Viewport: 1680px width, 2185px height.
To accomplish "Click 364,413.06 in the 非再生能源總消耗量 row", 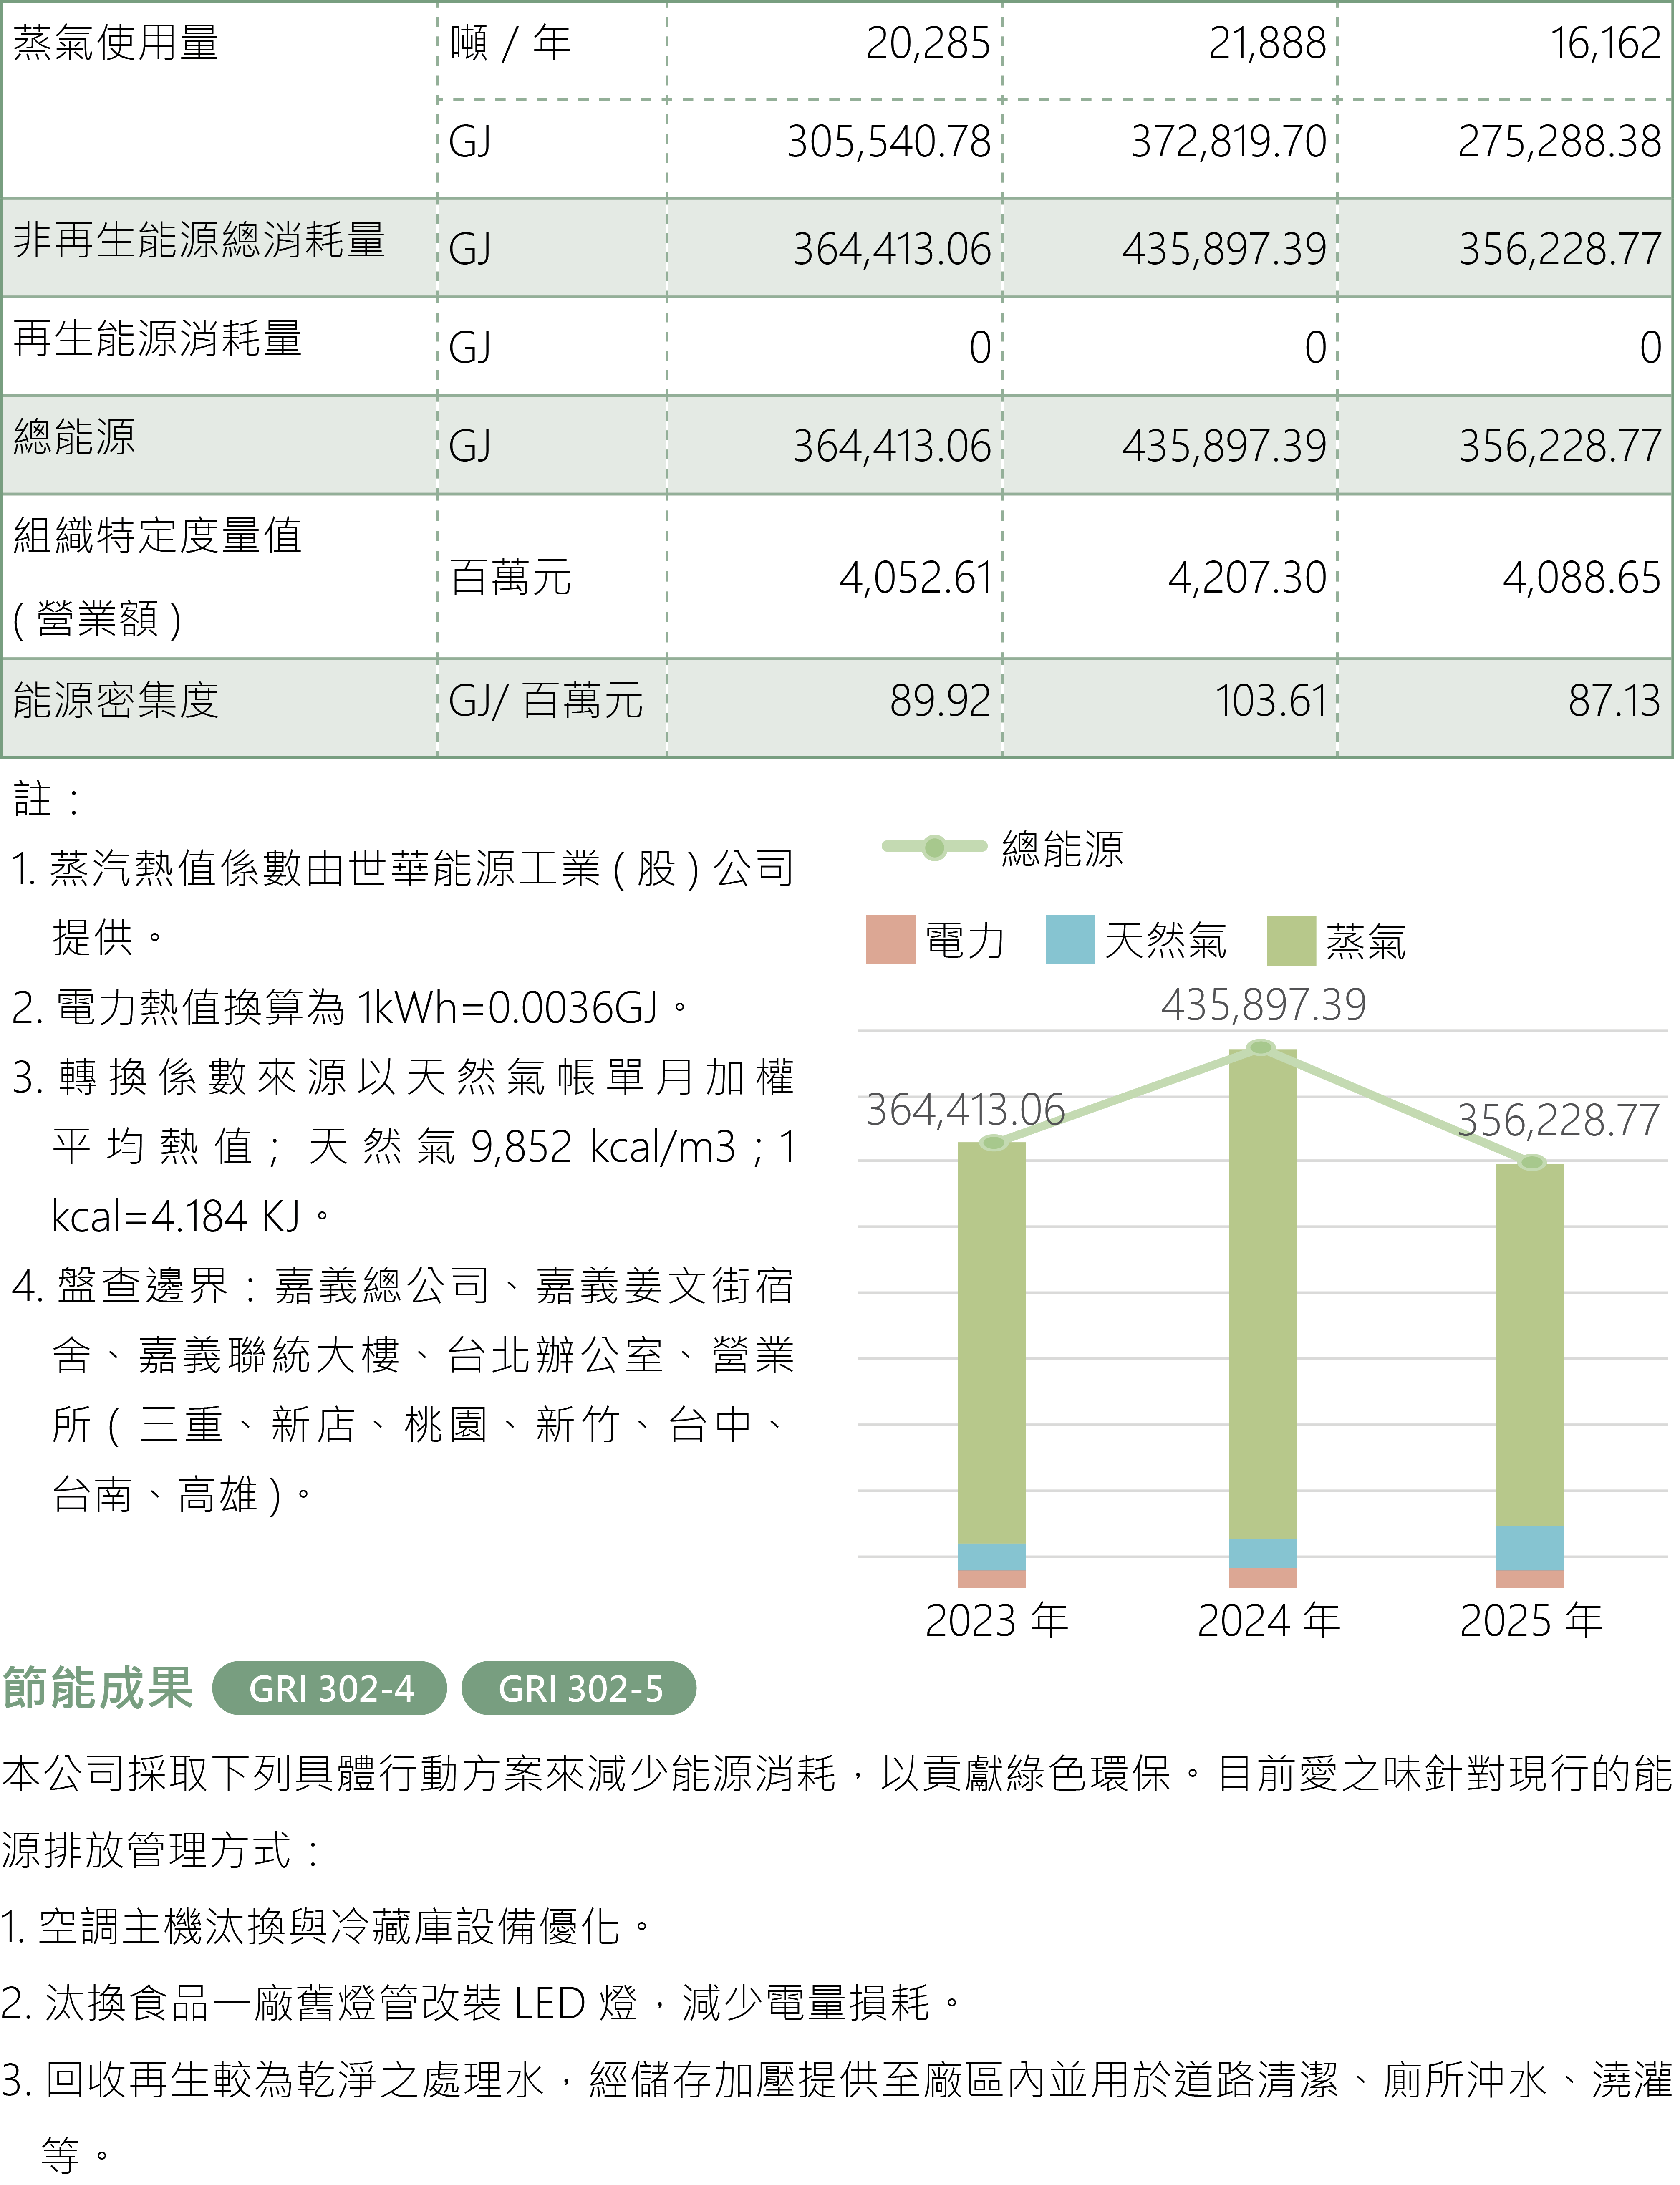I will coord(892,249).
